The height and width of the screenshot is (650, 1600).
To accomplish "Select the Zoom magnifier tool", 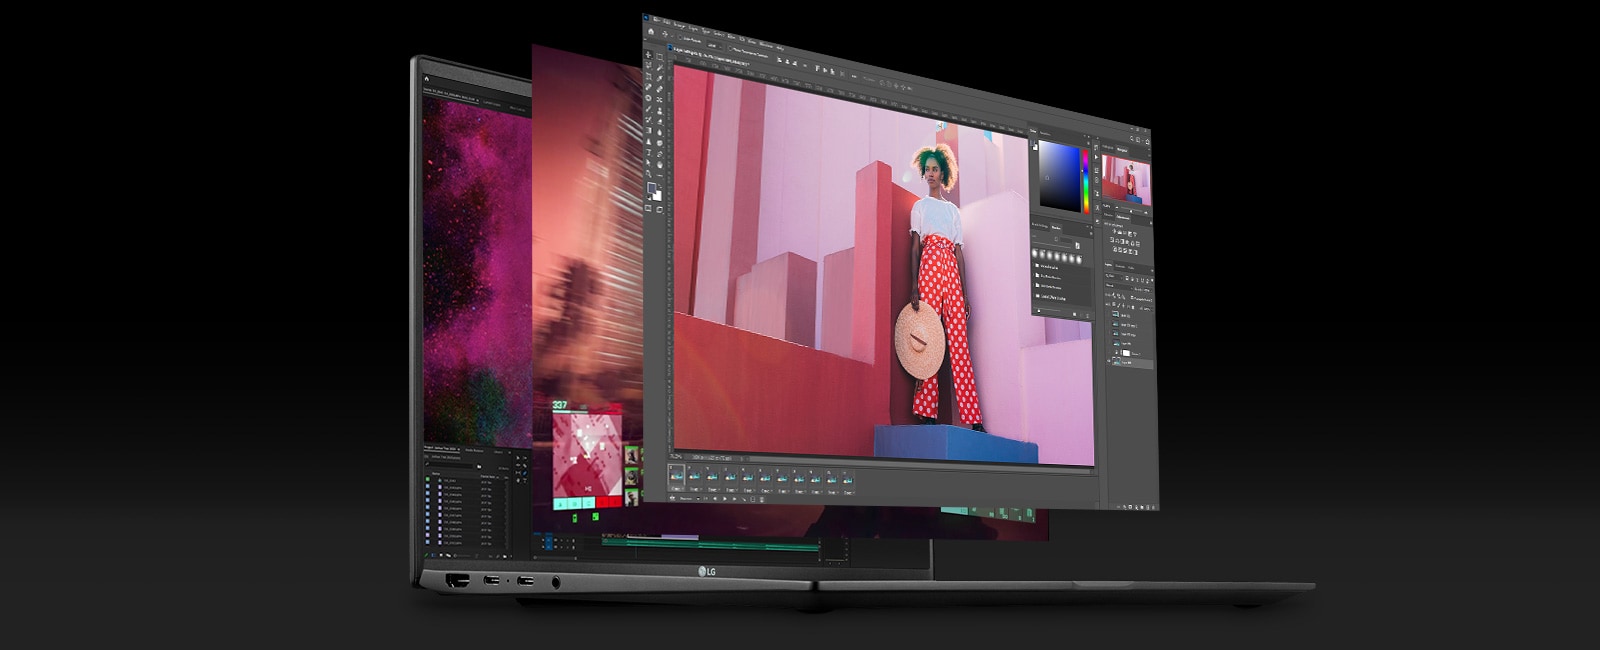I will coord(649,174).
